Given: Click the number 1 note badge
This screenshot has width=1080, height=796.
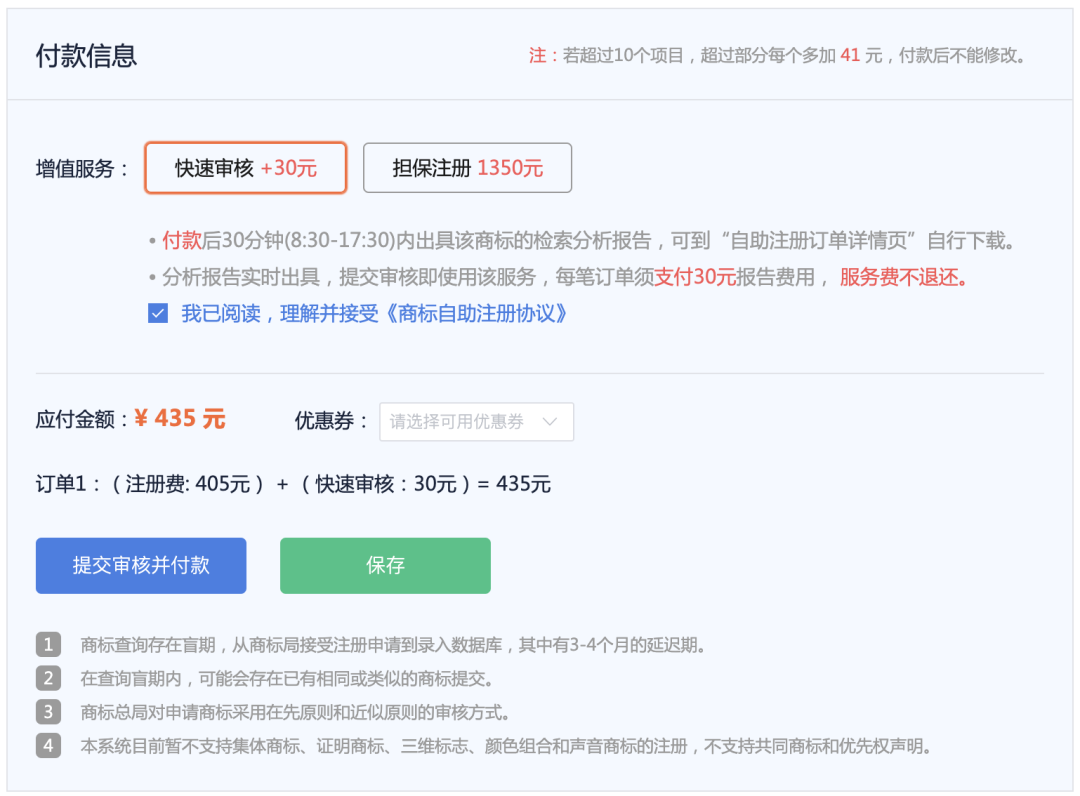Looking at the screenshot, I should tap(48, 644).
